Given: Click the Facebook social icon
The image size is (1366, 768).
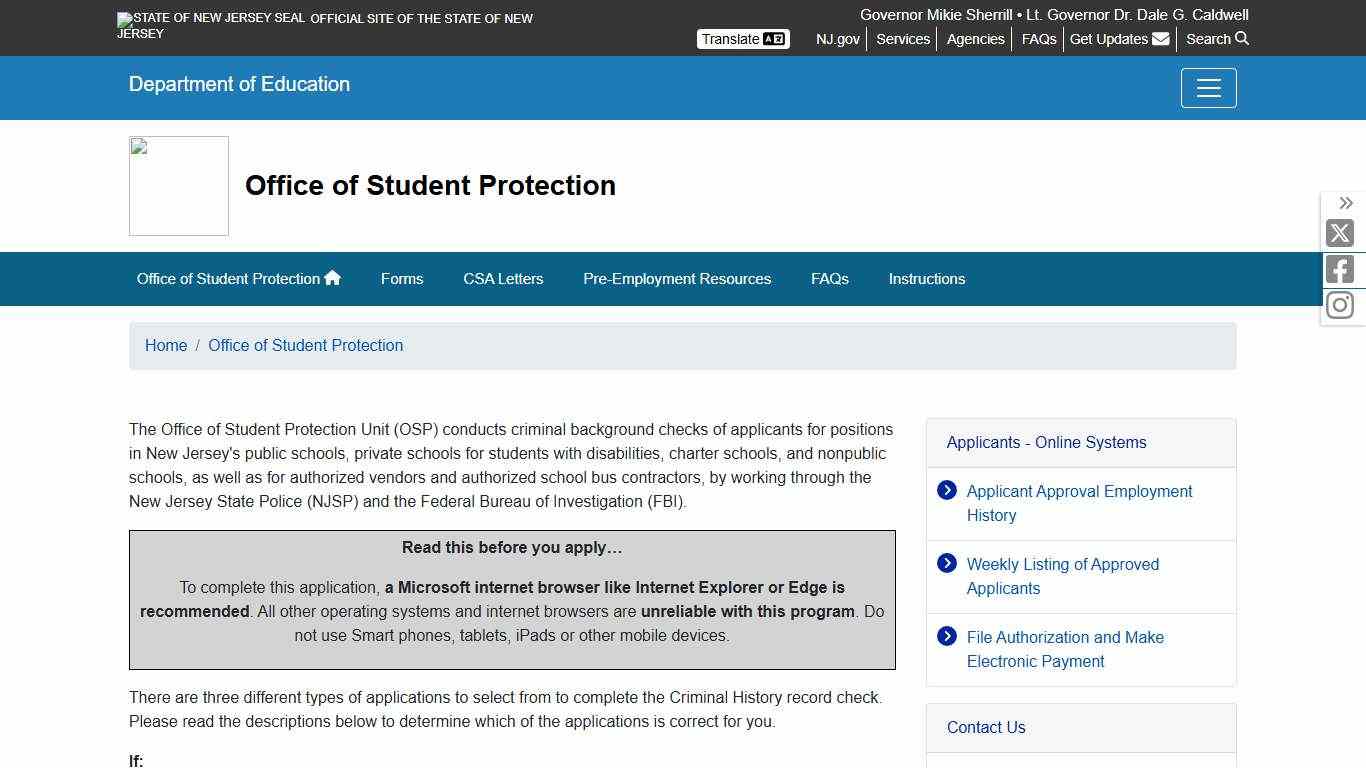Looking at the screenshot, I should [1340, 269].
